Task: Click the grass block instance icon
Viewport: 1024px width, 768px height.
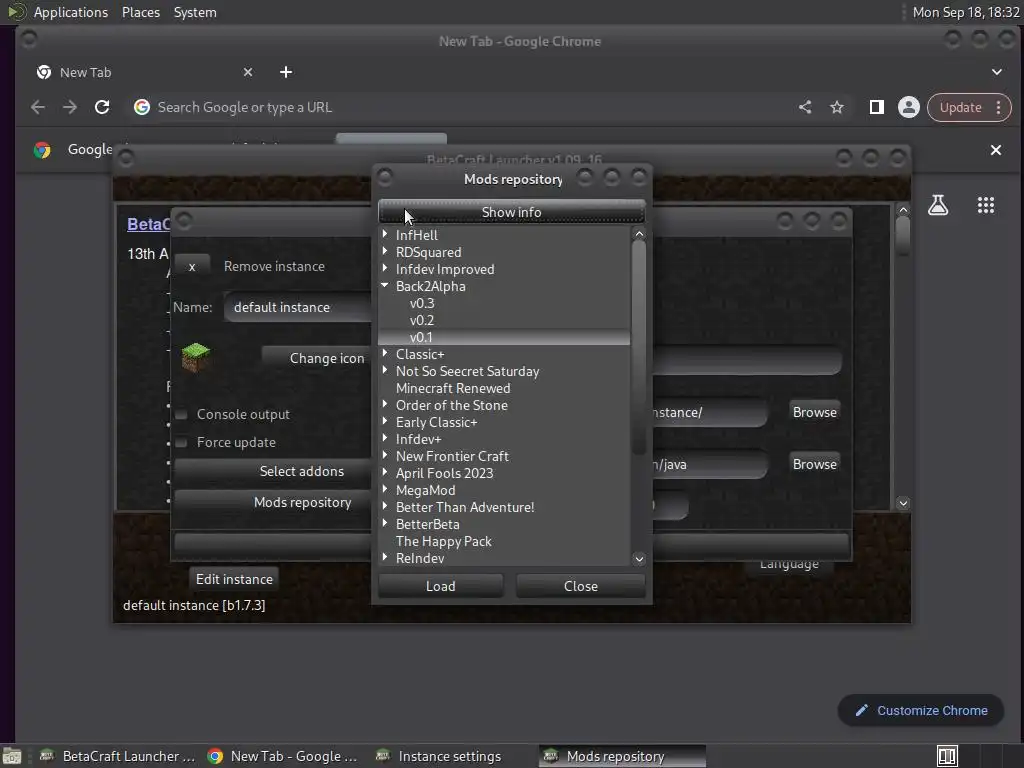Action: point(195,358)
